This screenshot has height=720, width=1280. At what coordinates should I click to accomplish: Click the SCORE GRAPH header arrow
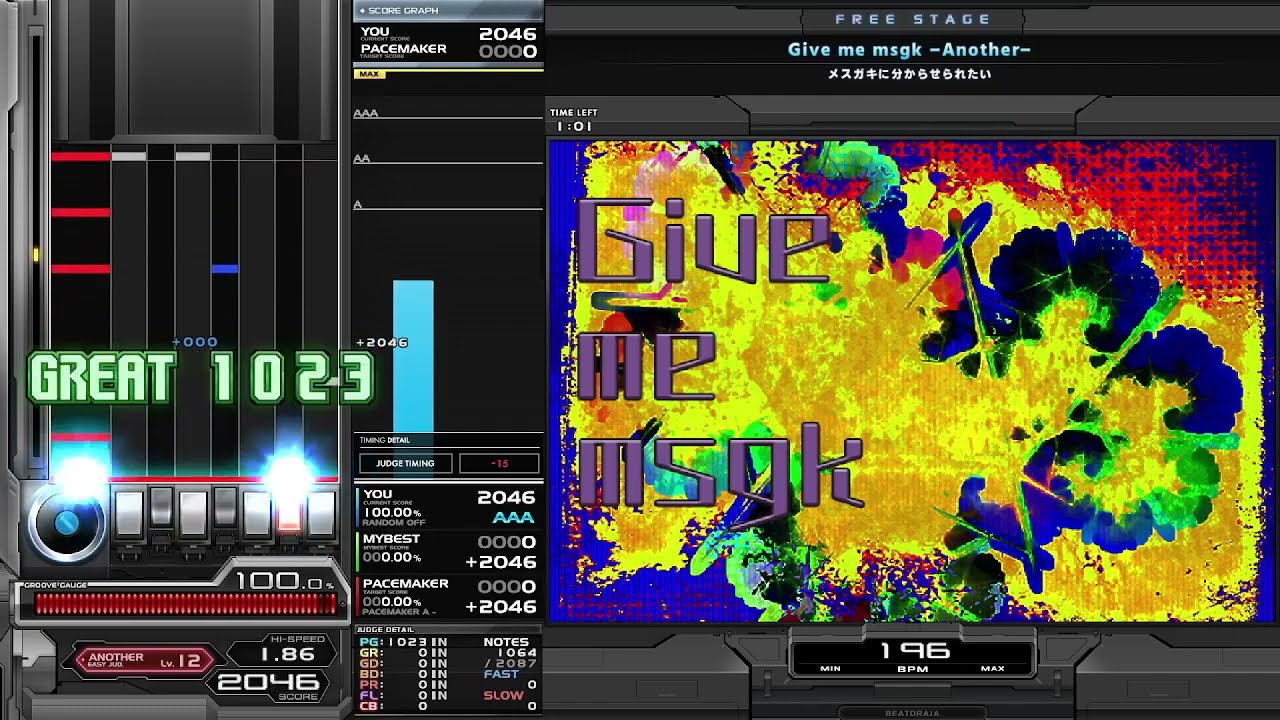(362, 11)
